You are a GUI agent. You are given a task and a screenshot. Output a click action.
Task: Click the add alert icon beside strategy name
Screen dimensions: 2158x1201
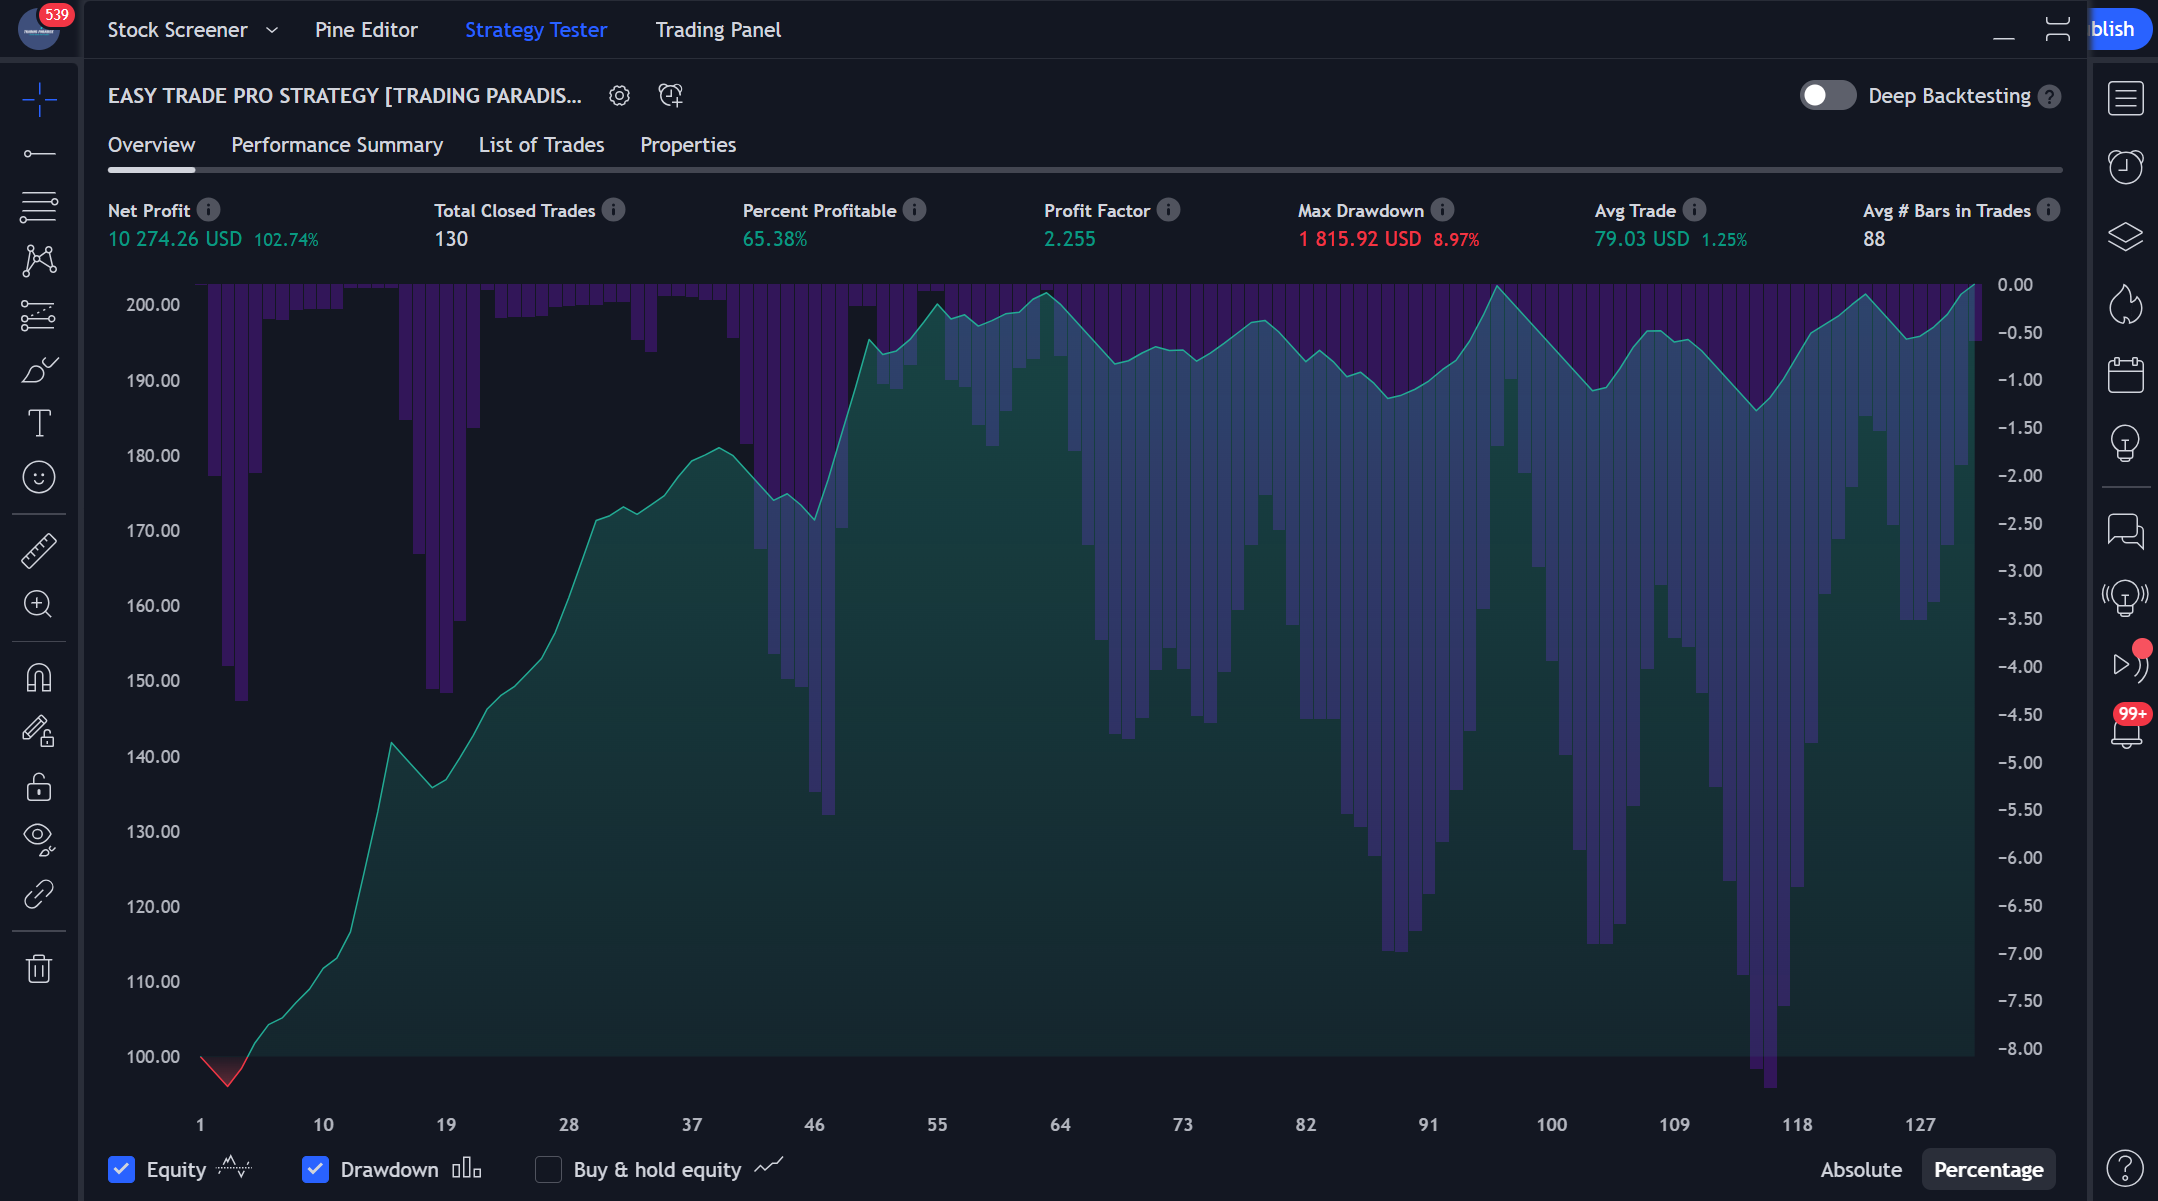tap(670, 96)
